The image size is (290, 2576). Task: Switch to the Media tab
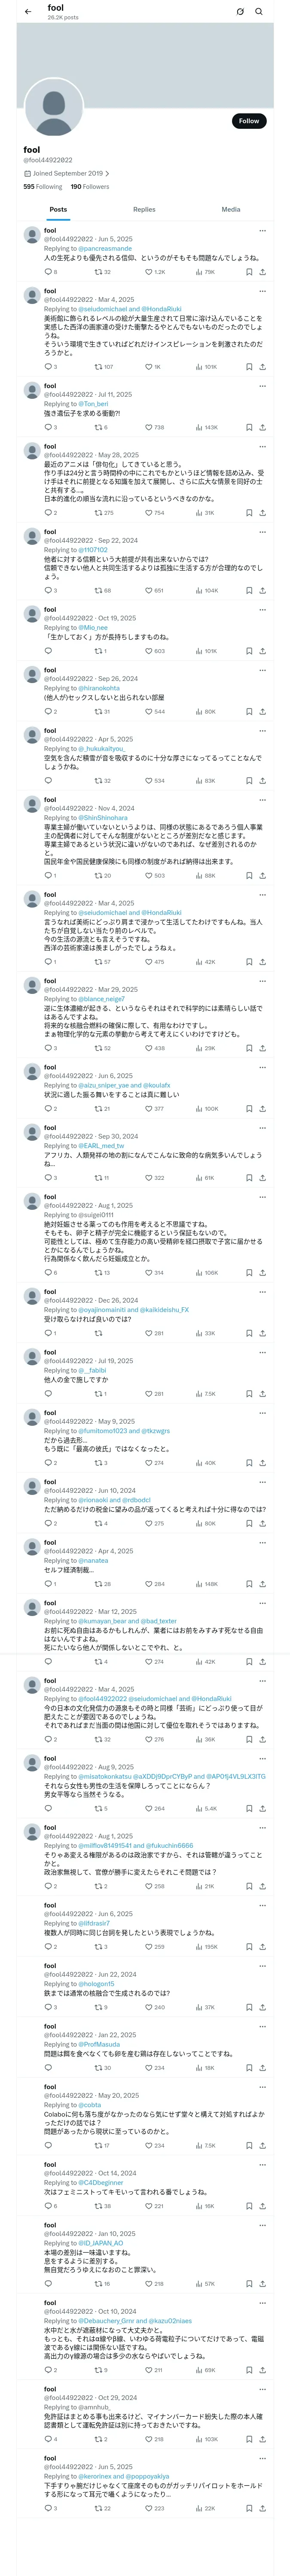tap(231, 210)
